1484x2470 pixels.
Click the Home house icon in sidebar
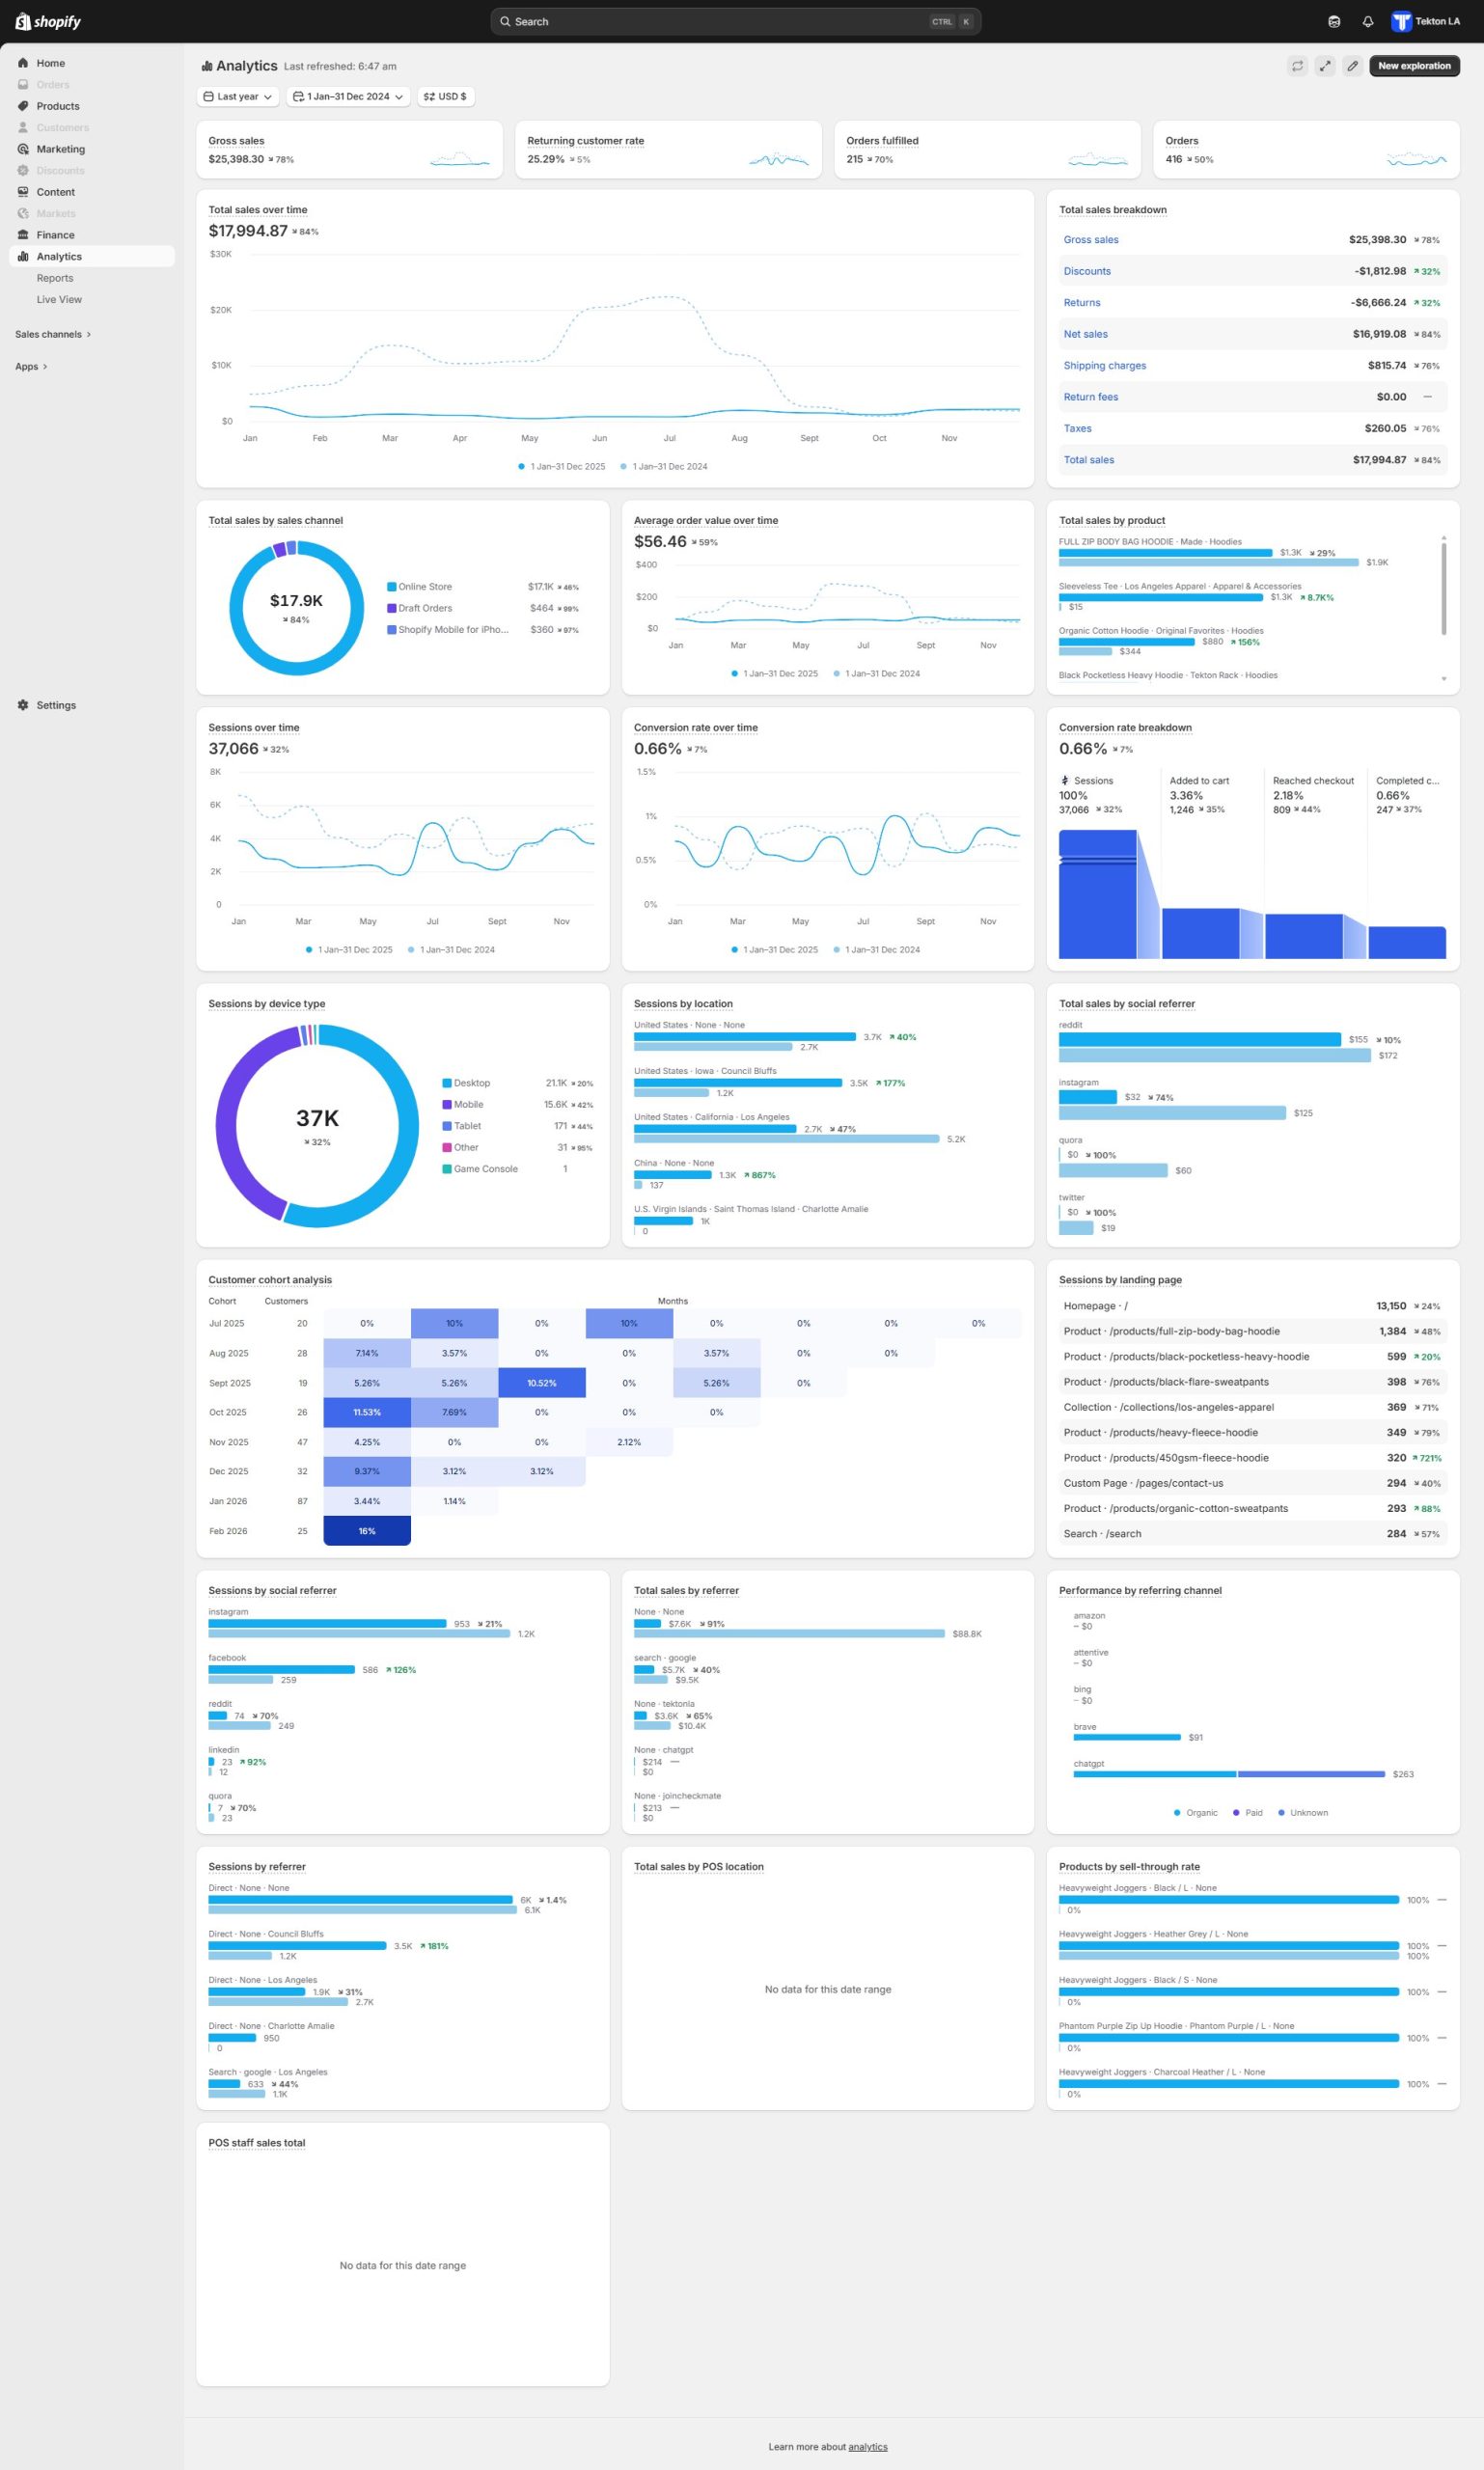(x=23, y=63)
